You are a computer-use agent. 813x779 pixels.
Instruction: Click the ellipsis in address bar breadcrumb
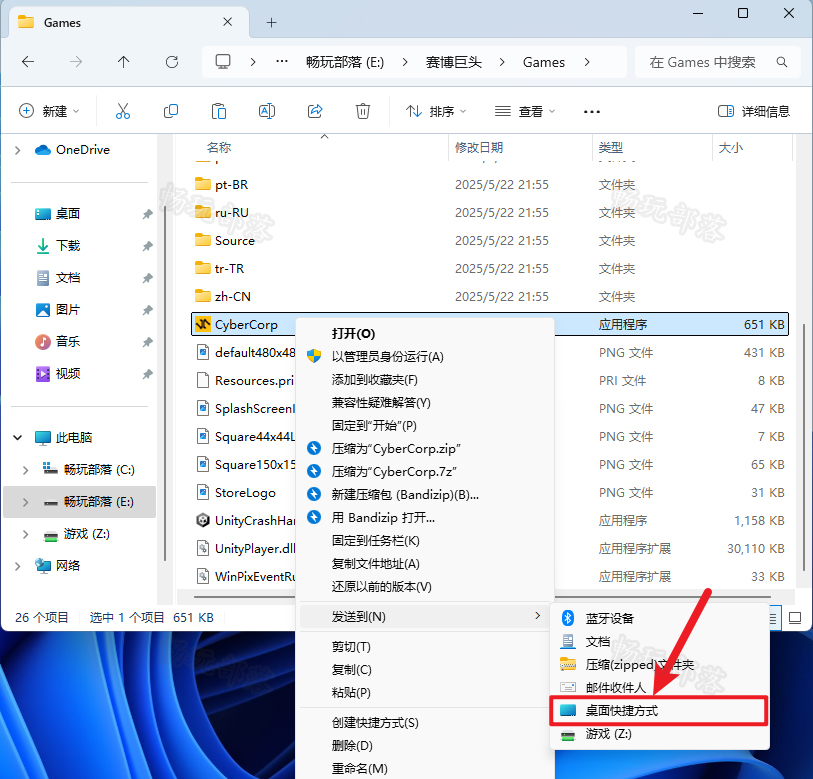click(x=282, y=62)
